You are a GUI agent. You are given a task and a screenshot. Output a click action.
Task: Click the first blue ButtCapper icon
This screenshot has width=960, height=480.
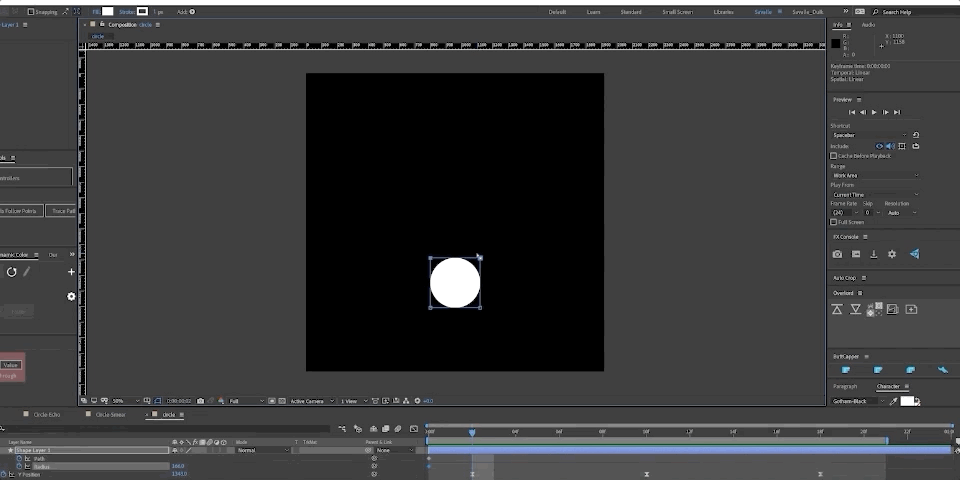(x=846, y=370)
